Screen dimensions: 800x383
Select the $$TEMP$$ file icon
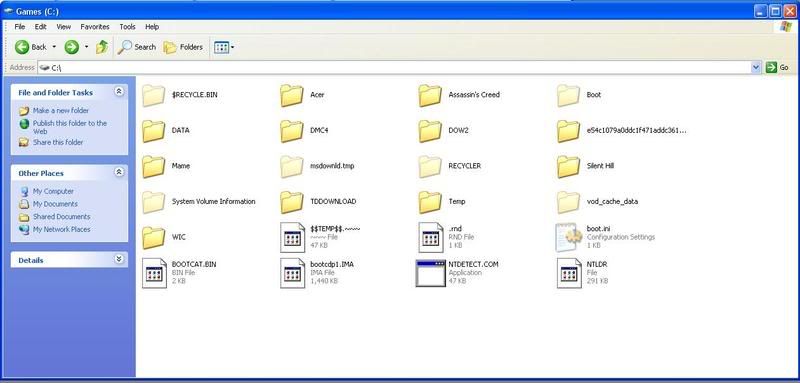point(292,238)
